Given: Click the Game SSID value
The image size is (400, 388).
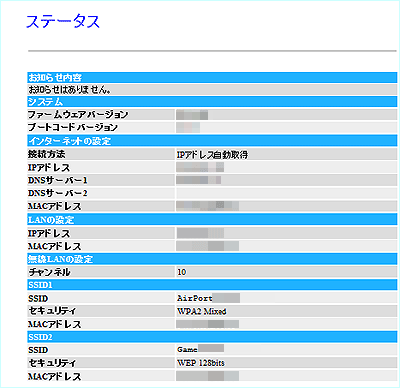Looking at the screenshot, I should coord(187,350).
